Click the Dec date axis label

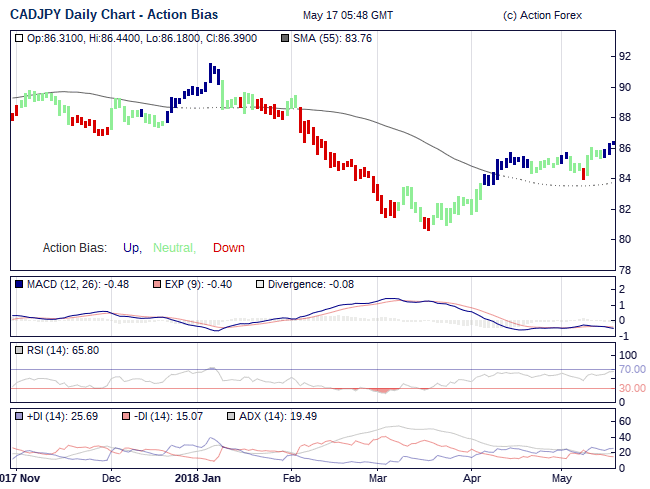pos(112,478)
